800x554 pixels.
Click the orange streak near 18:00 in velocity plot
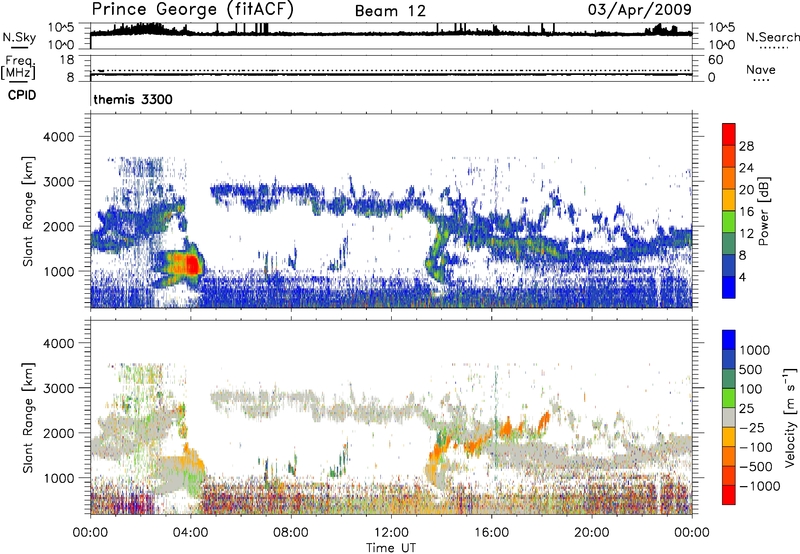coord(544,421)
